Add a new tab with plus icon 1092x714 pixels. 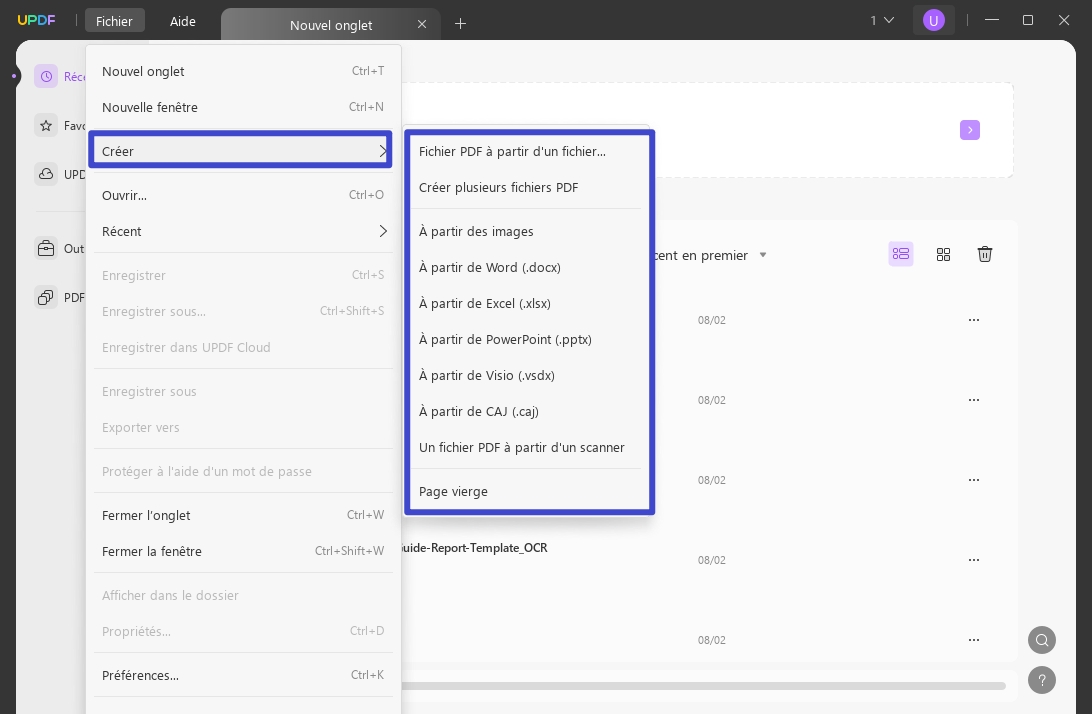pos(460,24)
